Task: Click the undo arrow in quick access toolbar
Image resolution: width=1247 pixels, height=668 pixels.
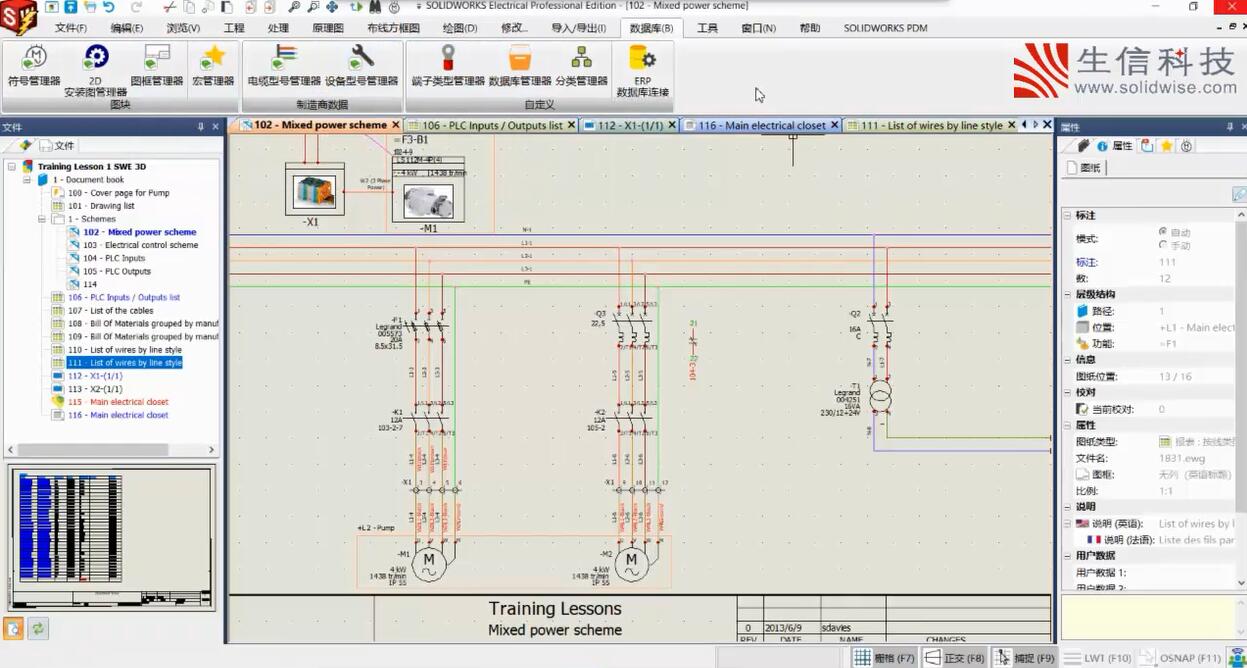Action: (x=108, y=7)
